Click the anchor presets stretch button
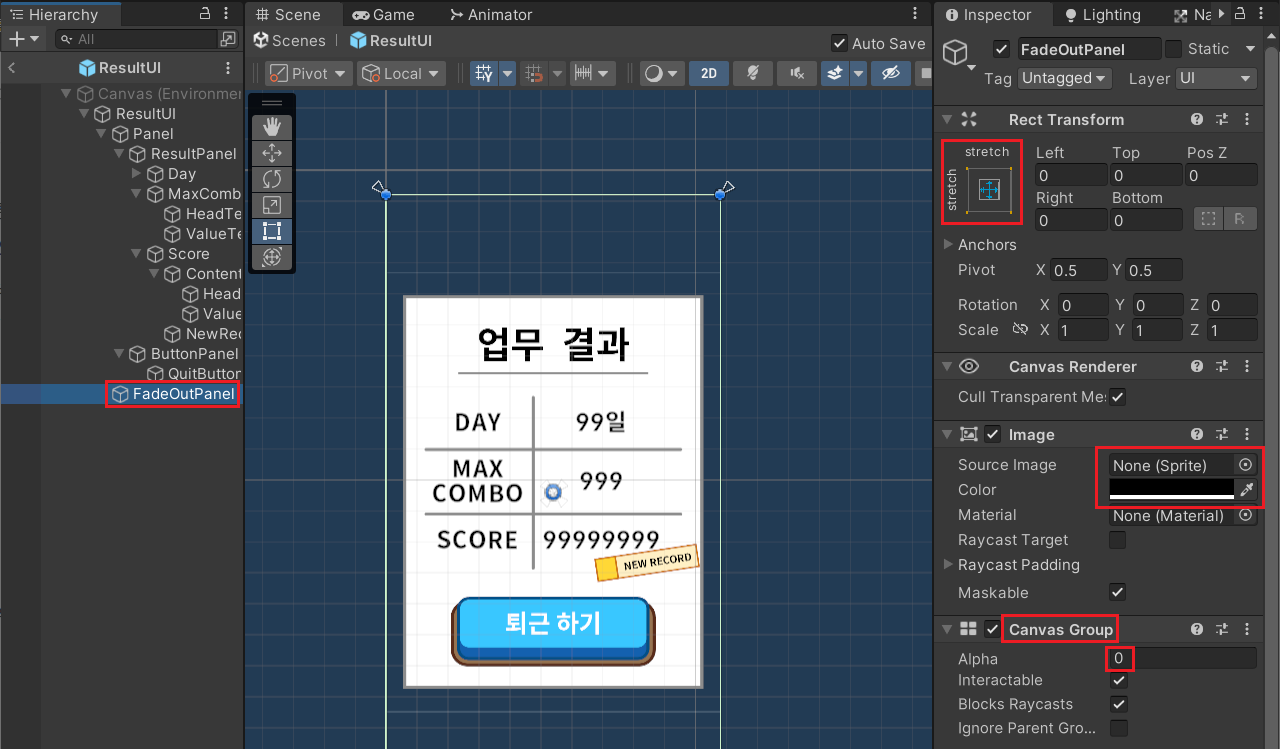This screenshot has height=749, width=1280. [x=989, y=189]
